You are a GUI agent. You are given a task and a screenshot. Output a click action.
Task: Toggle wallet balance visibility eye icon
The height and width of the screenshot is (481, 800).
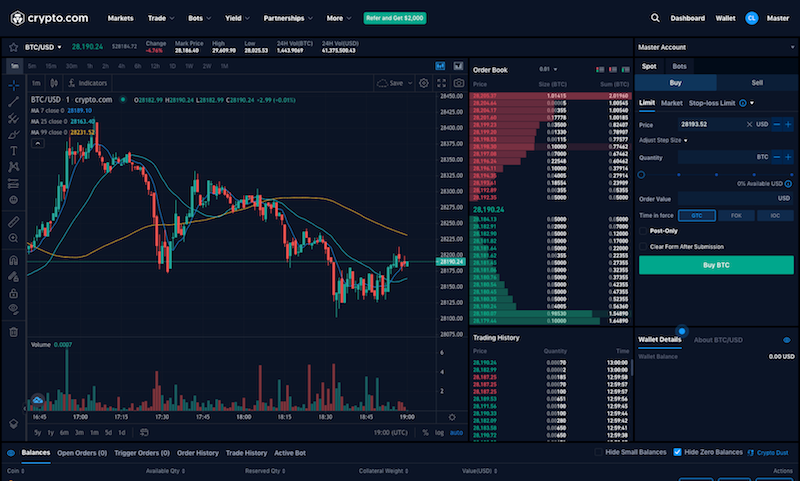coord(787,340)
